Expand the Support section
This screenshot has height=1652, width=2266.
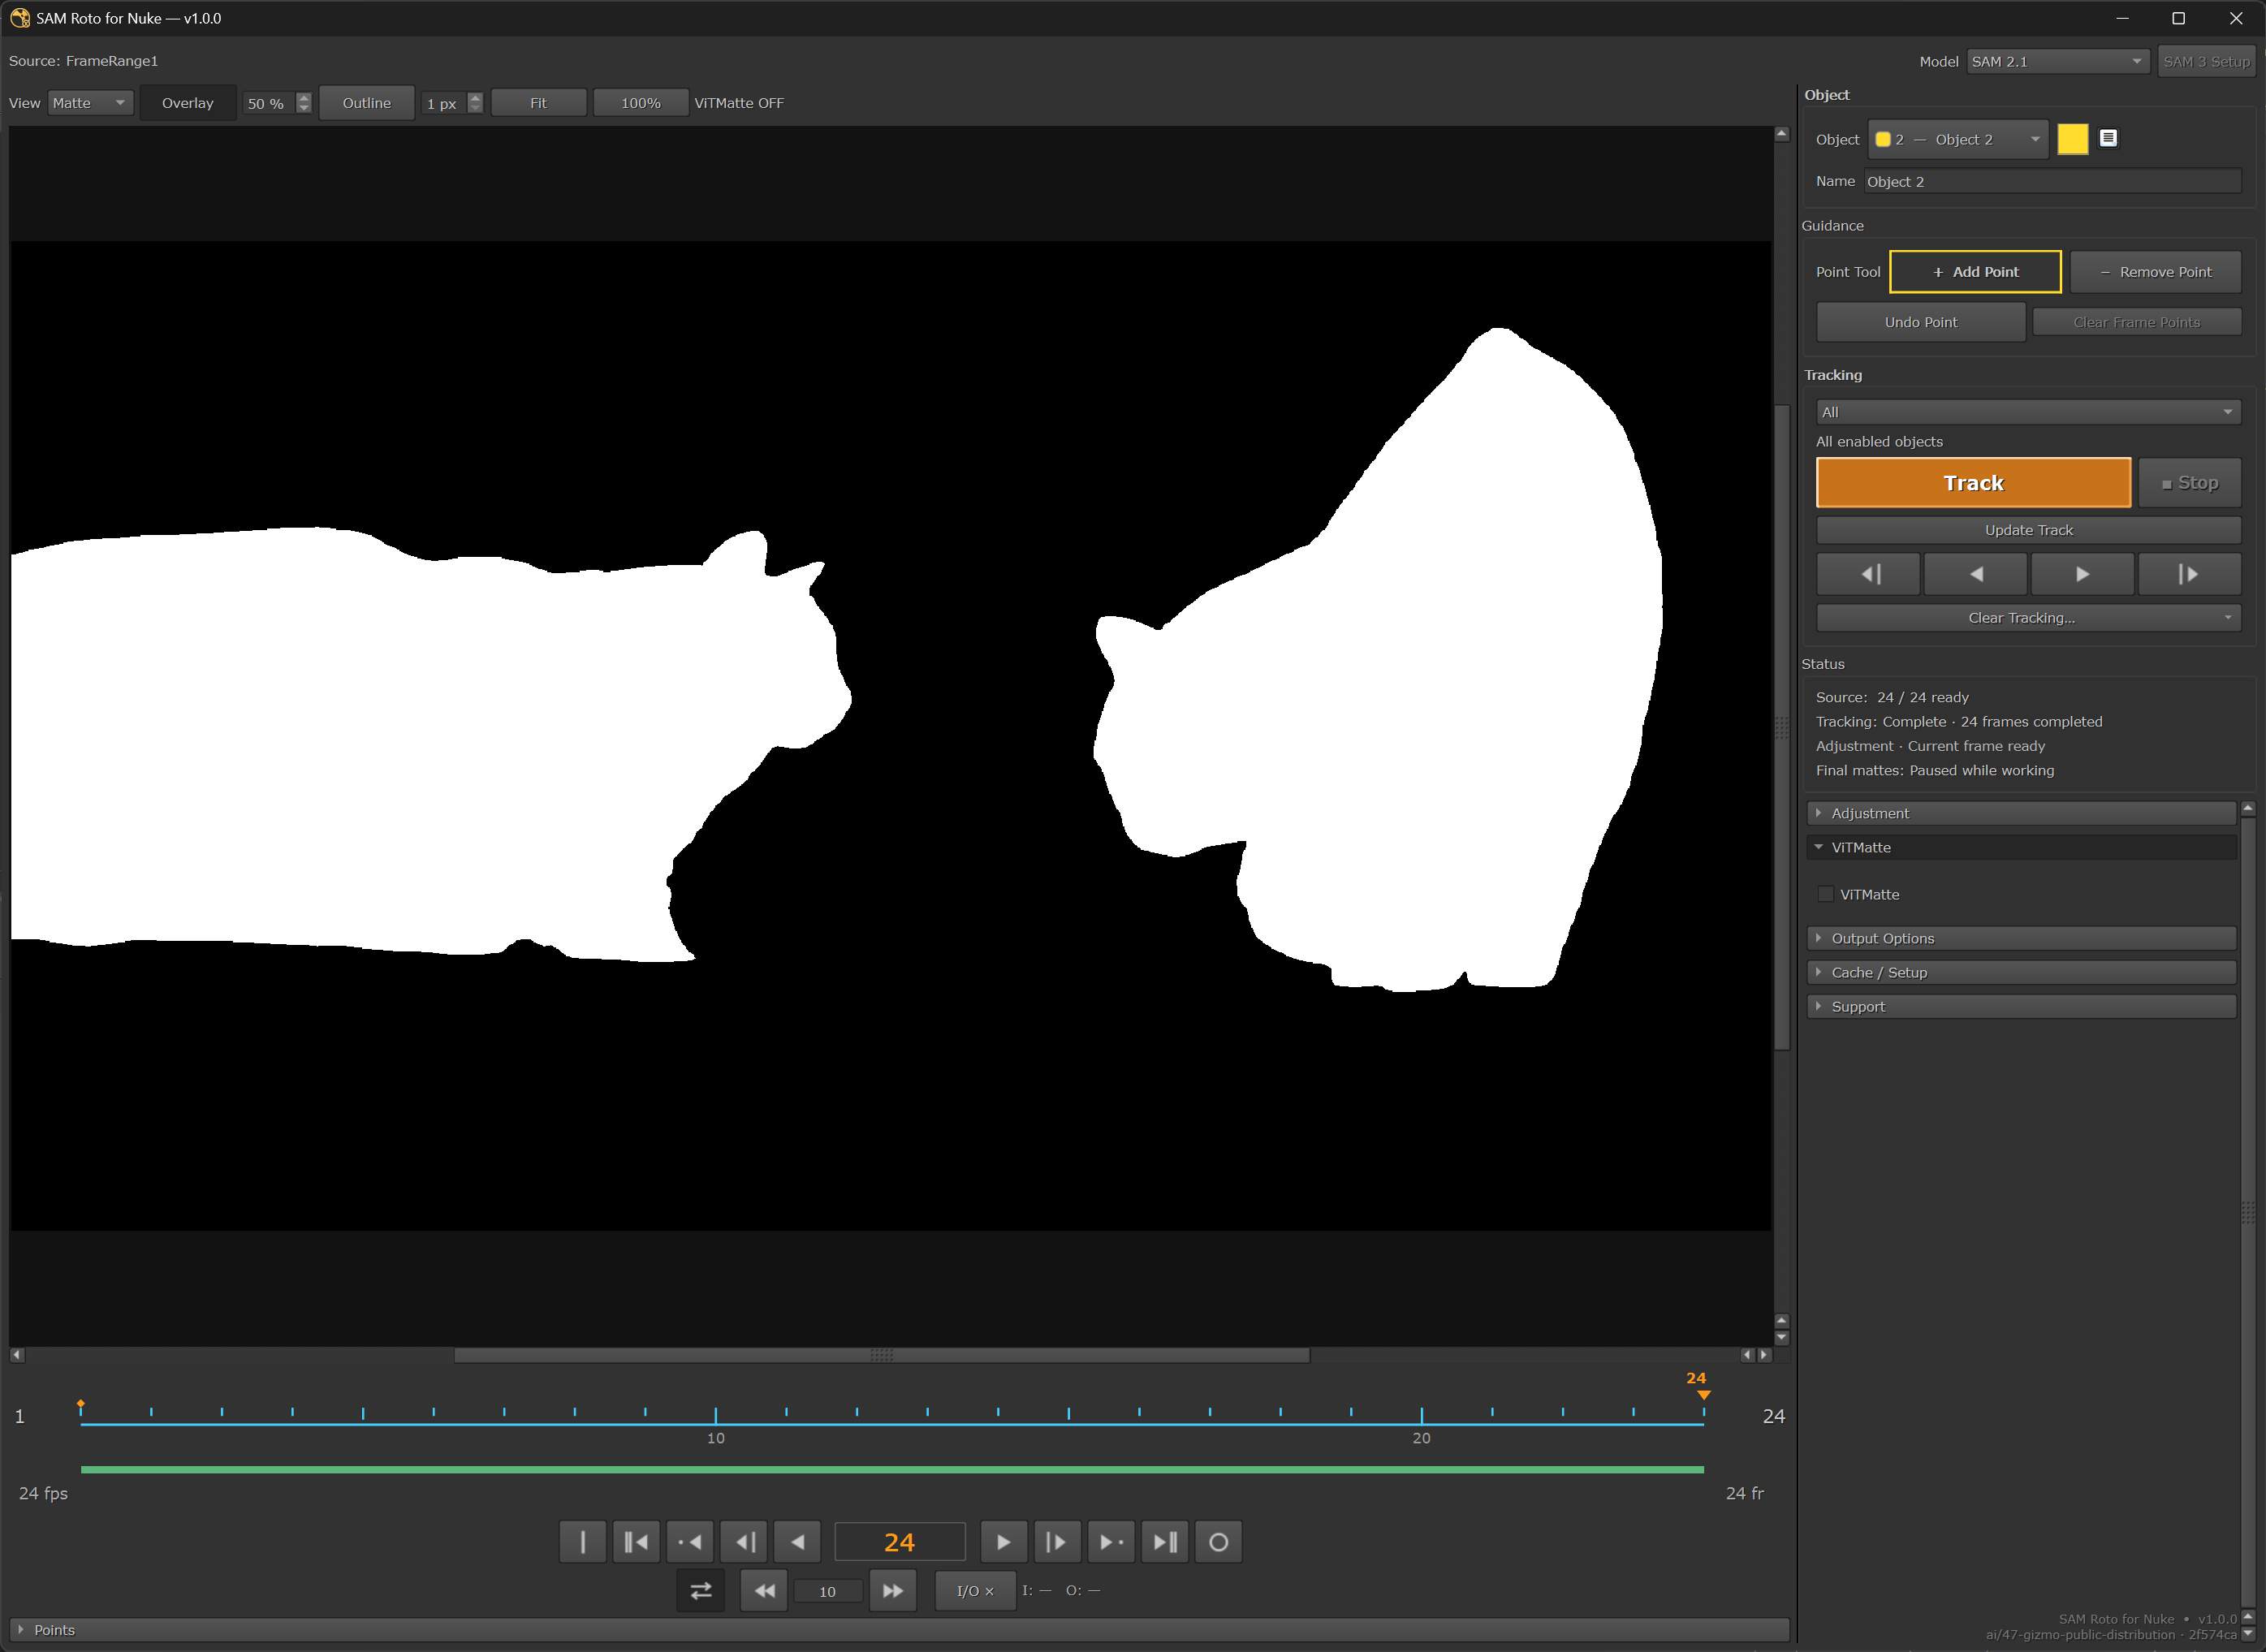(2022, 1006)
